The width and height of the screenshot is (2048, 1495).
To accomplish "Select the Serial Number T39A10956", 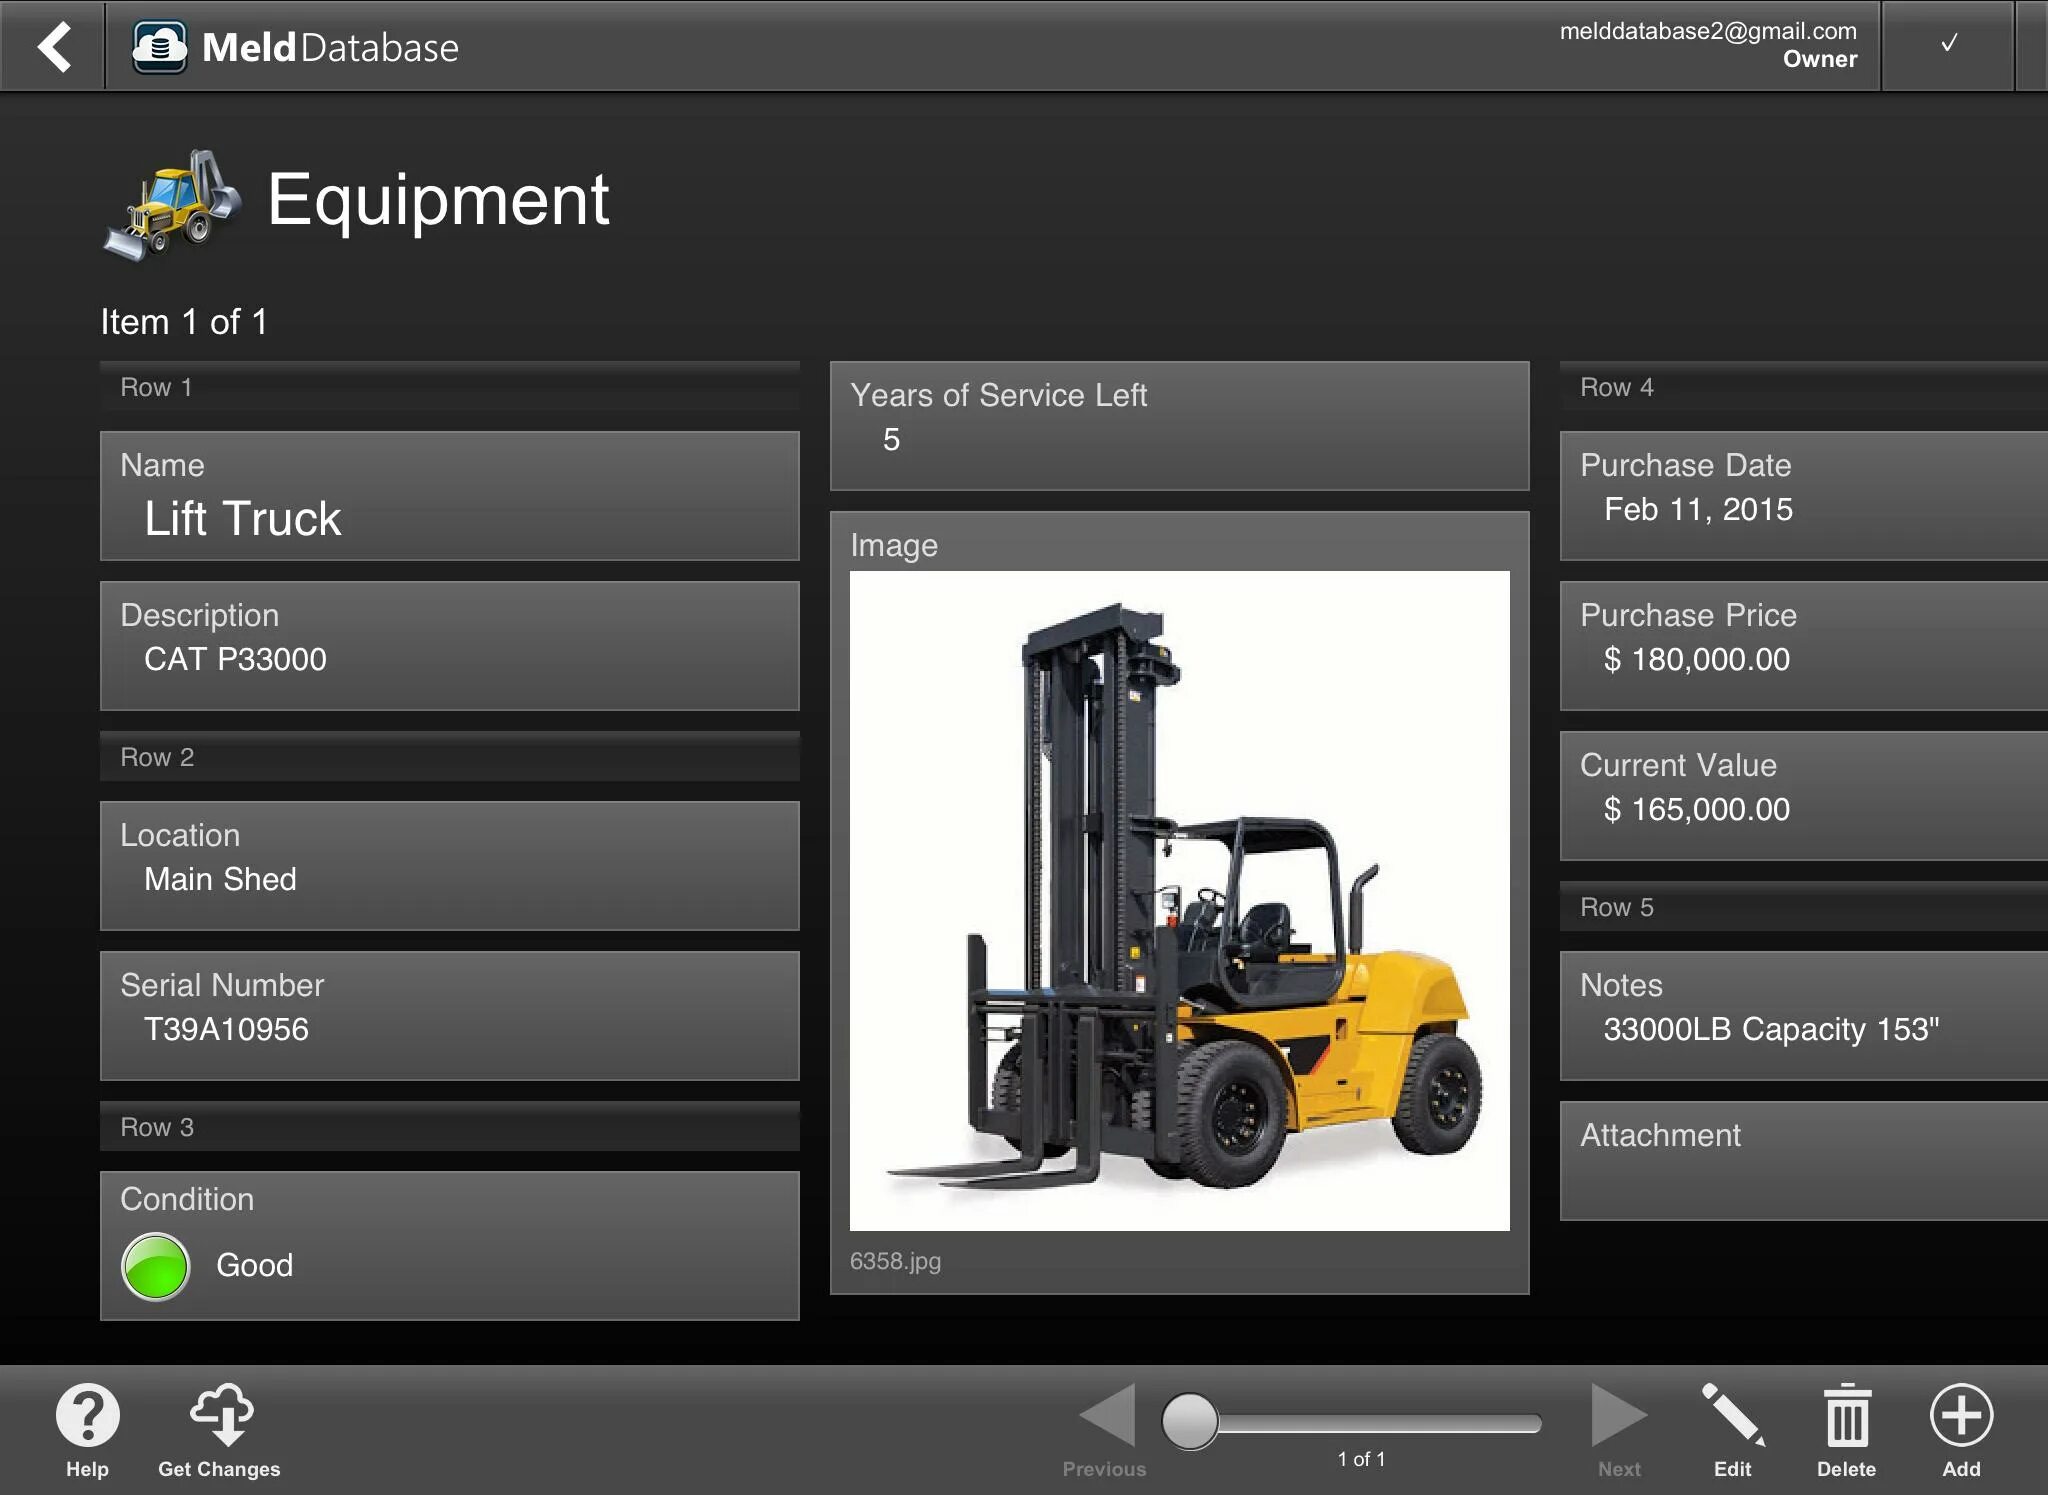I will click(450, 1016).
